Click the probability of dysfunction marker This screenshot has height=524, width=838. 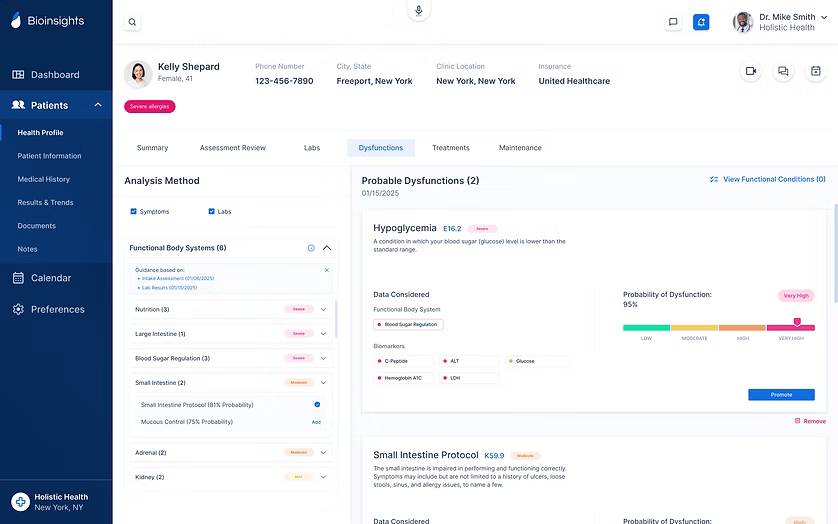(x=797, y=322)
